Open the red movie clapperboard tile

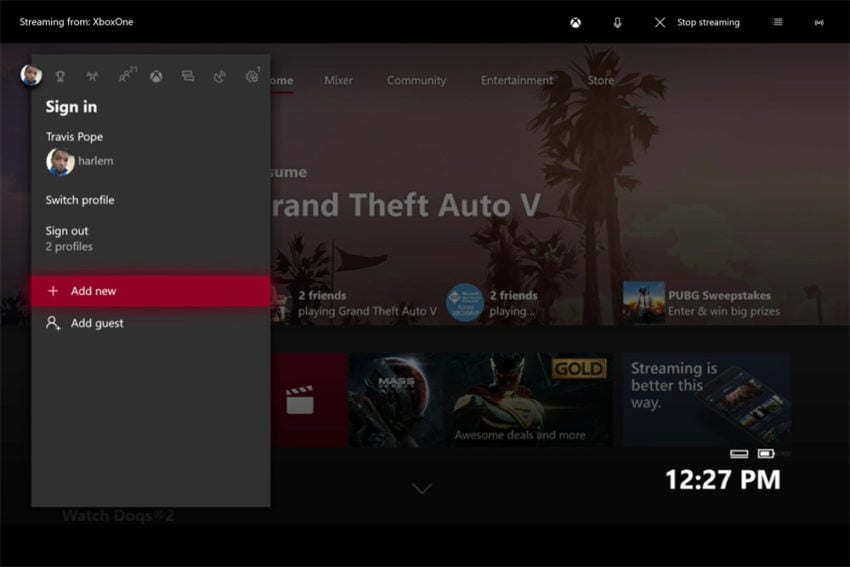308,400
